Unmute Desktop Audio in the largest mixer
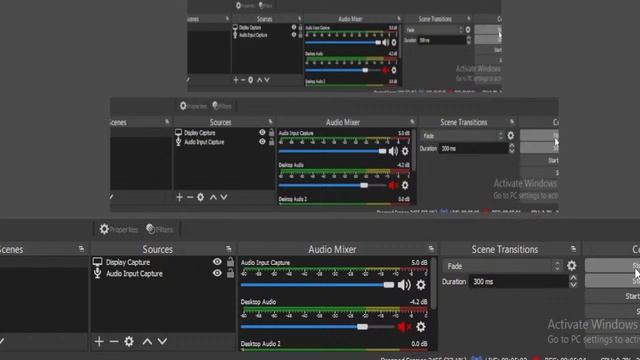640x360 pixels. click(x=404, y=327)
